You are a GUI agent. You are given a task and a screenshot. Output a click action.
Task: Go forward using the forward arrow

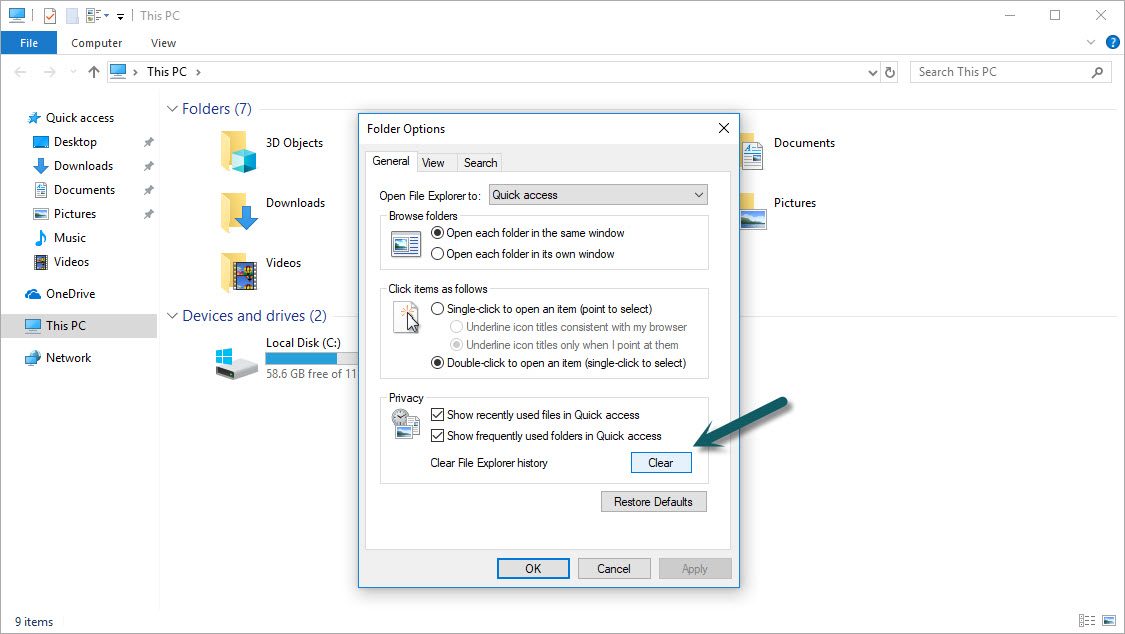click(x=49, y=72)
